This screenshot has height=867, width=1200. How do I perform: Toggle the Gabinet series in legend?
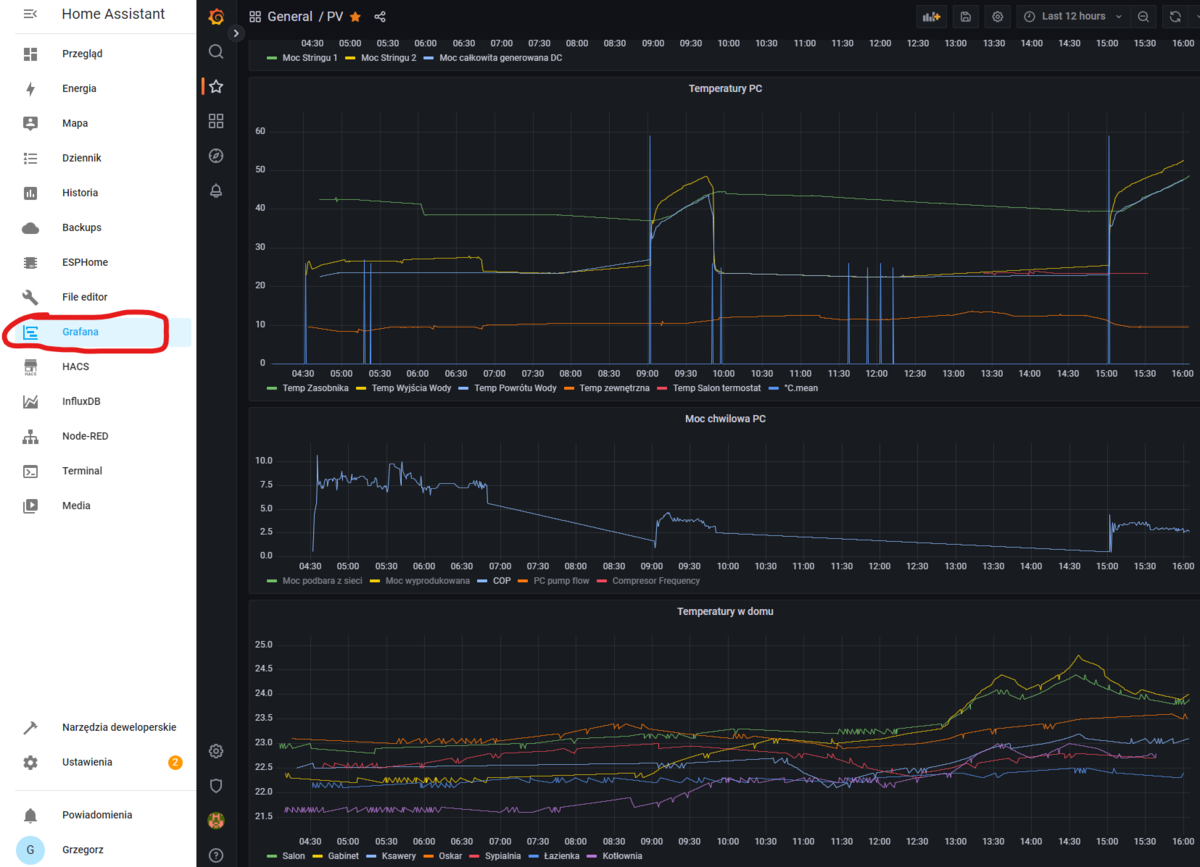click(342, 856)
